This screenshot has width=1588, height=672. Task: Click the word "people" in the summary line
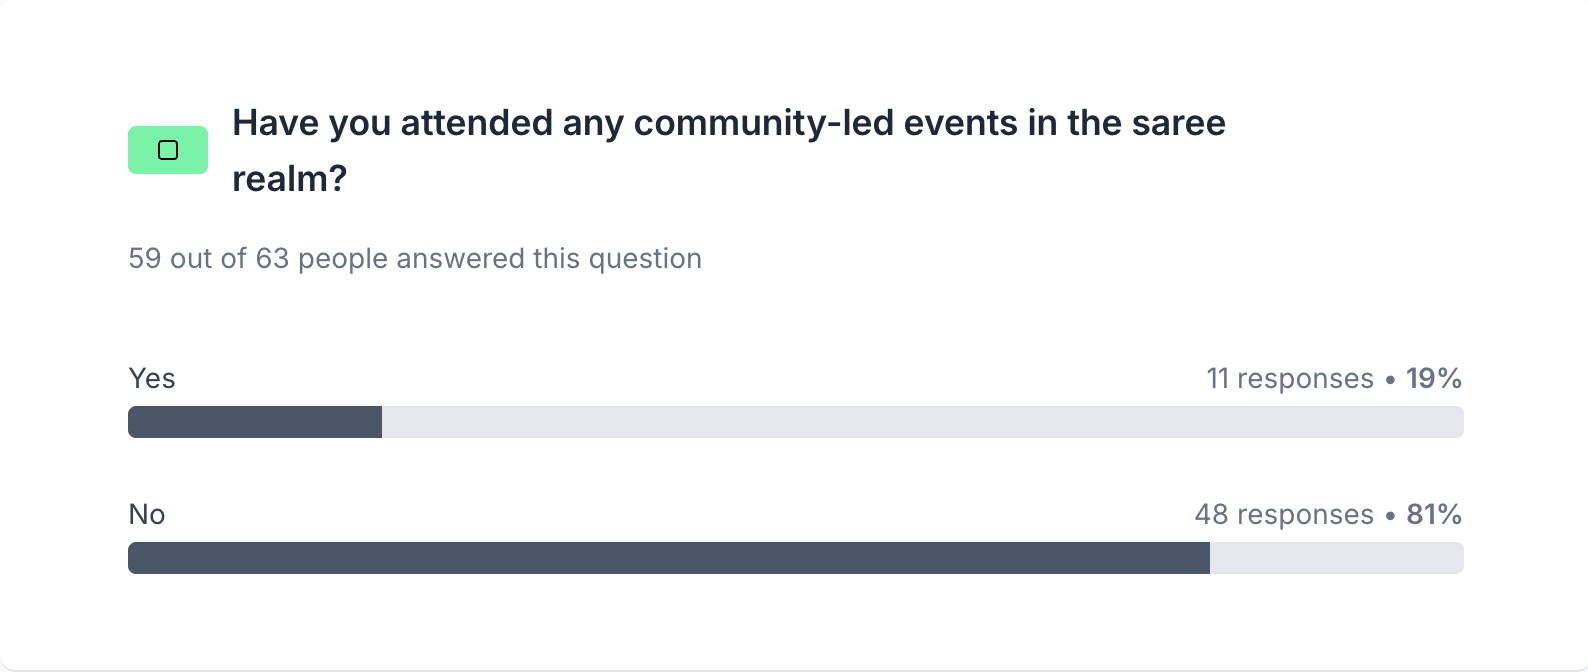pos(343,259)
